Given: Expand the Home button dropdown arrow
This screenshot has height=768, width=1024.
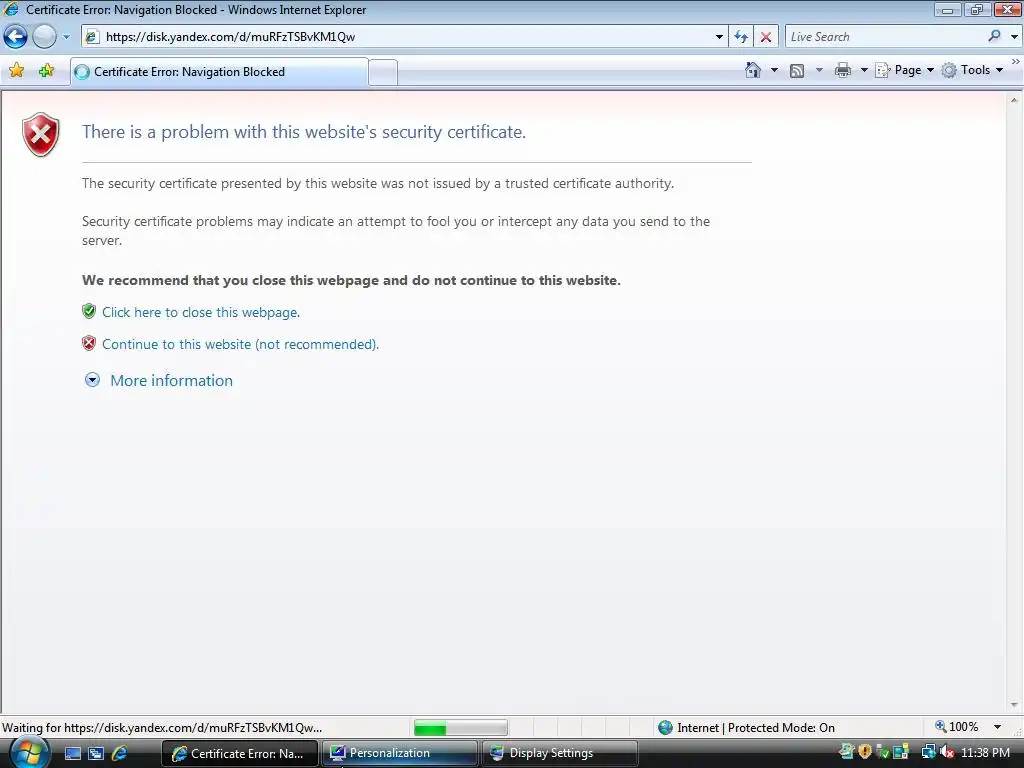Looking at the screenshot, I should 775,70.
